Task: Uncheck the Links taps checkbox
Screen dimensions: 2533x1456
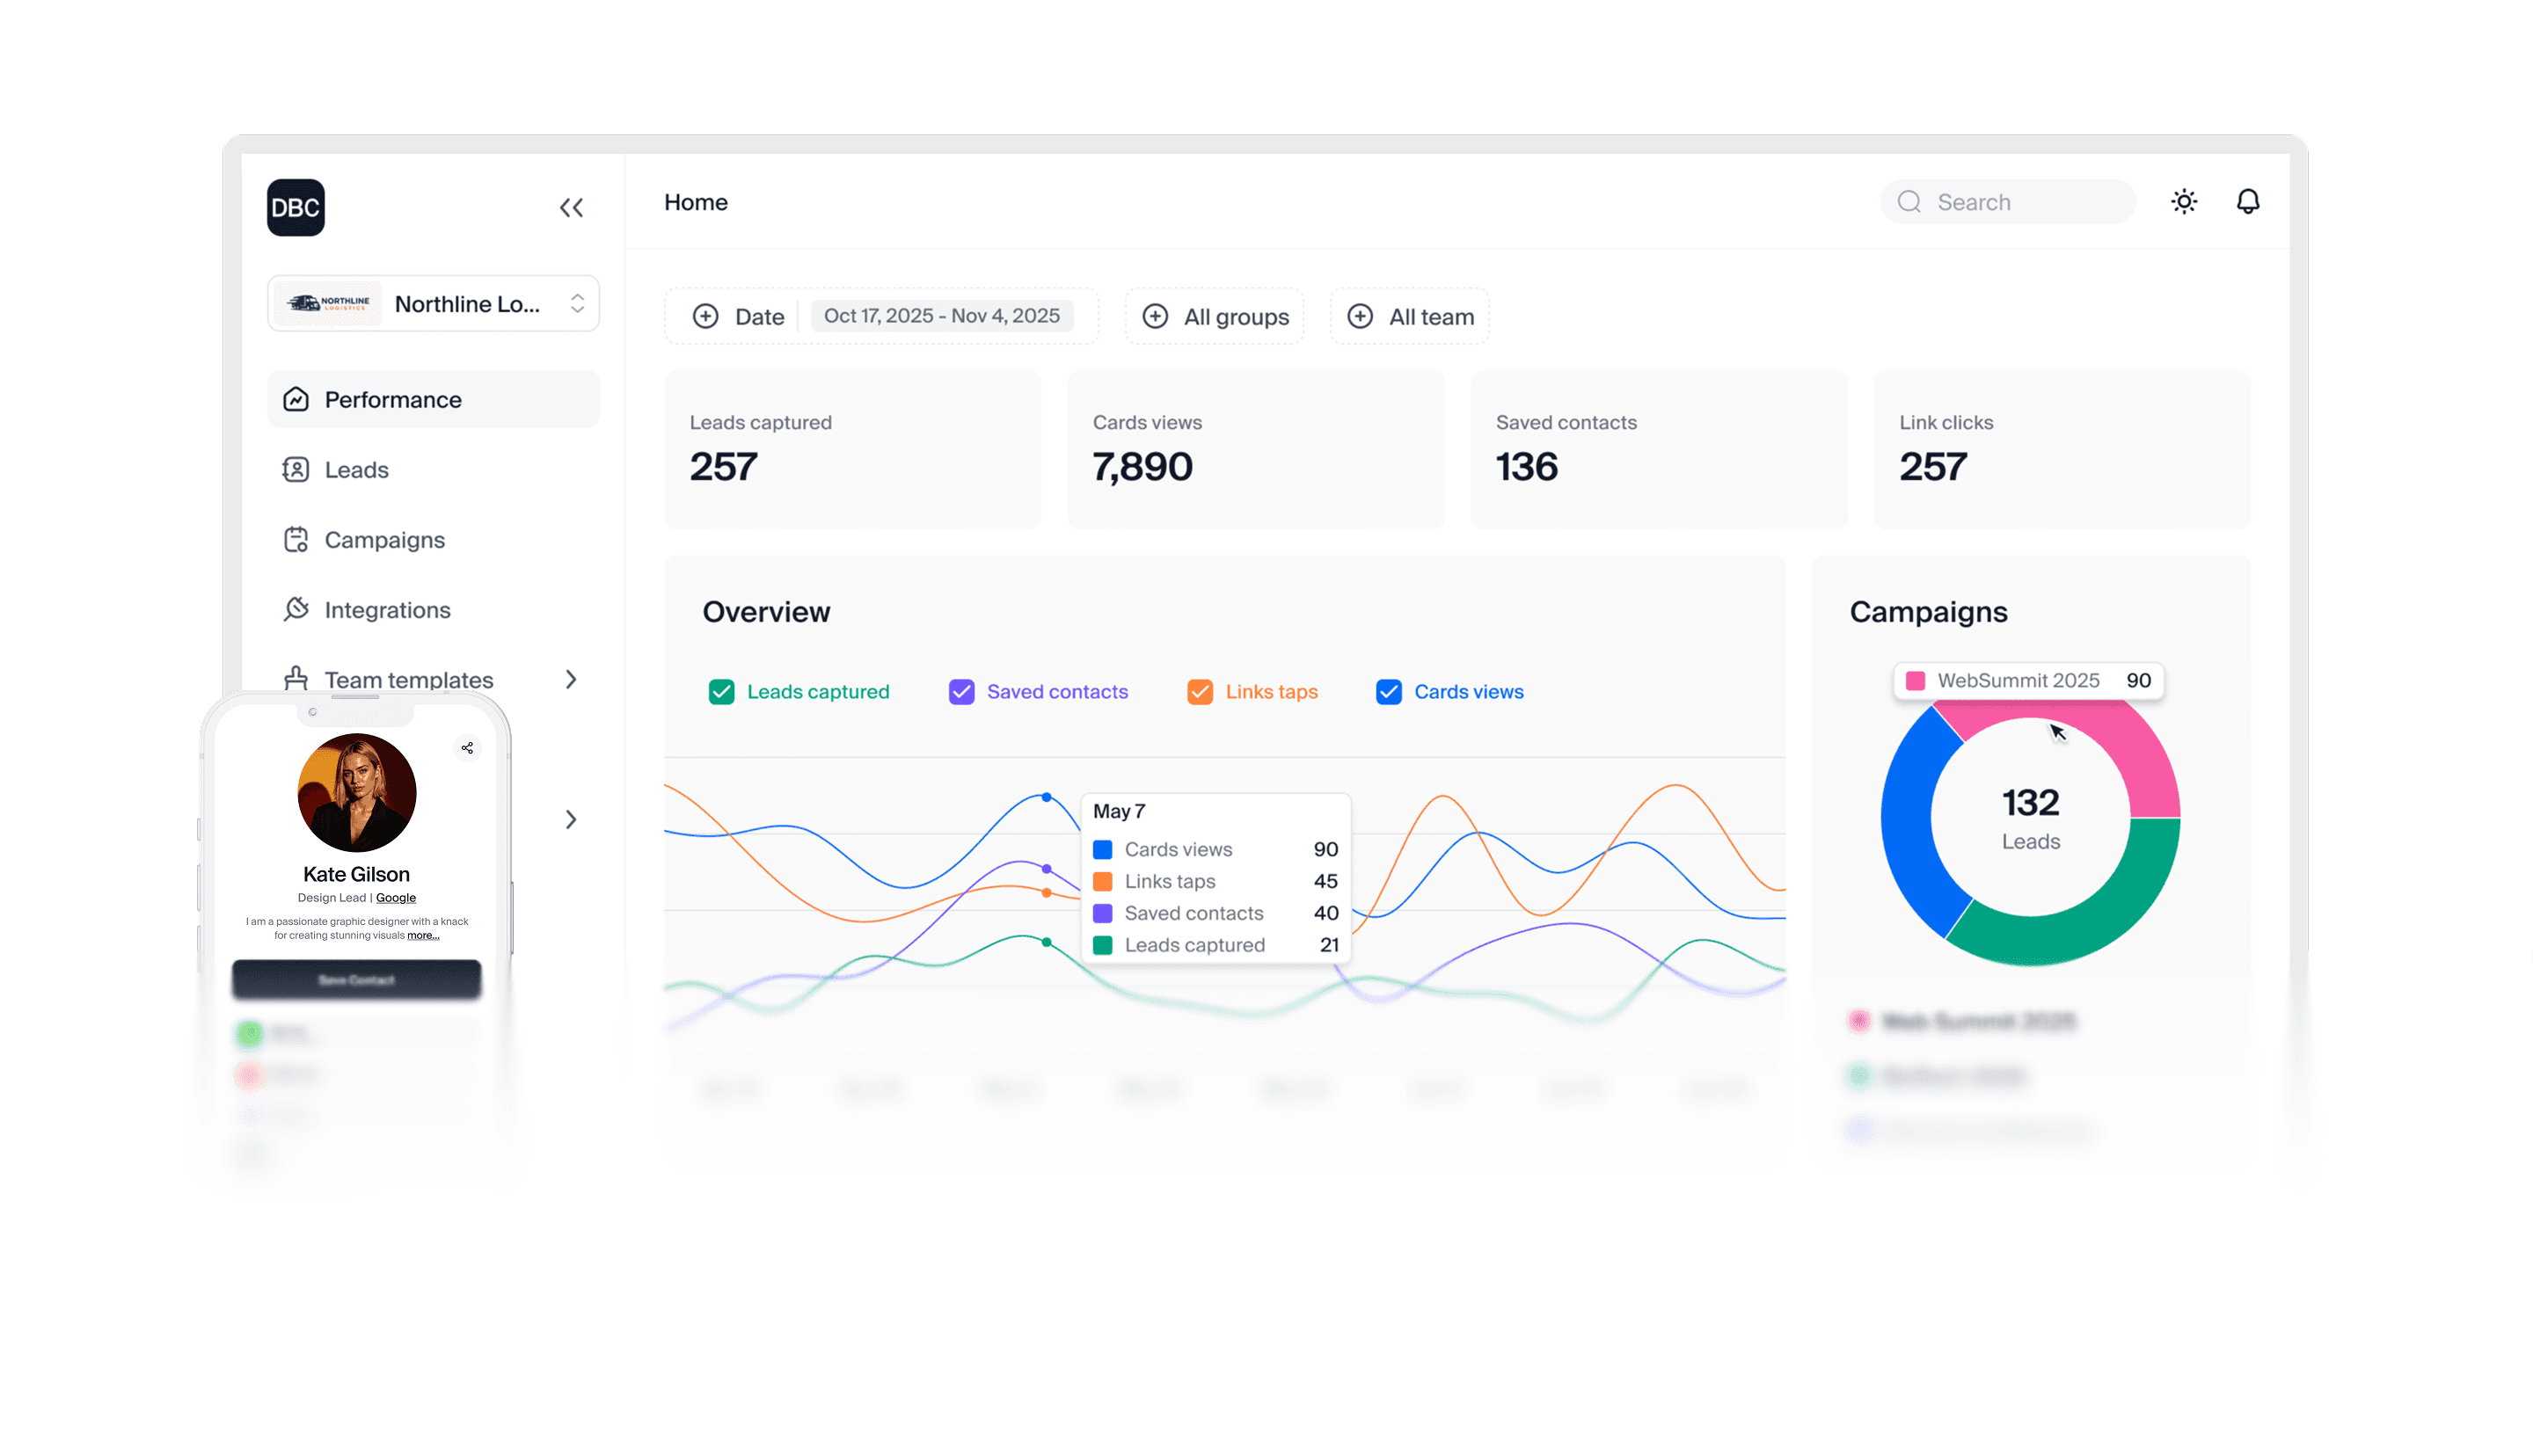Action: [1200, 691]
